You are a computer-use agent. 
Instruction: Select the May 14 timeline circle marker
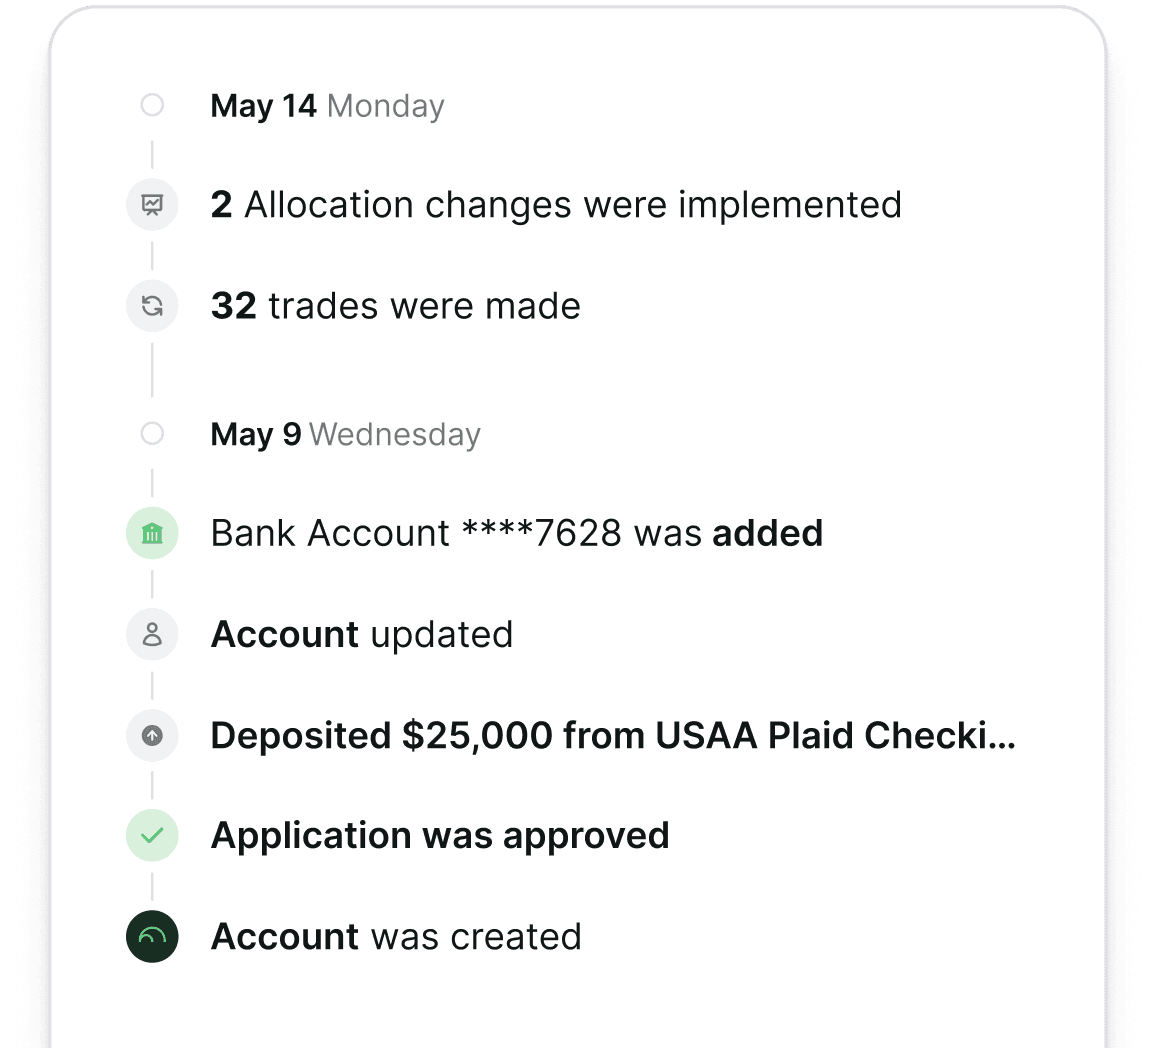click(152, 105)
